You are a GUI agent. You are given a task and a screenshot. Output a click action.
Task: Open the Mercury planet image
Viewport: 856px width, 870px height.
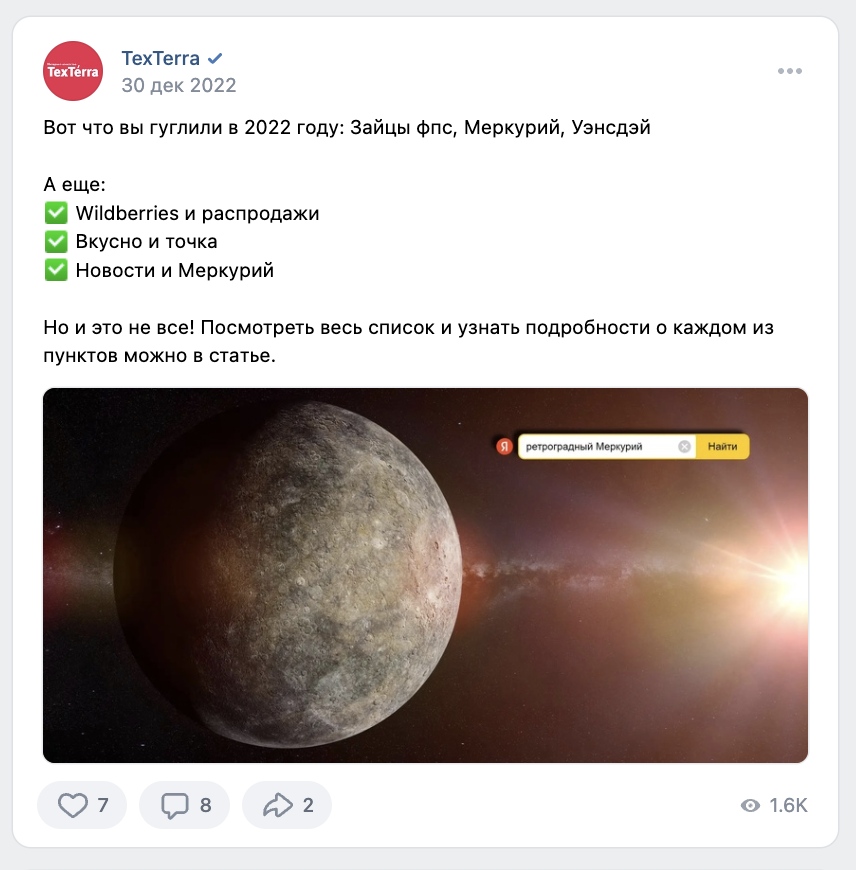[425, 575]
